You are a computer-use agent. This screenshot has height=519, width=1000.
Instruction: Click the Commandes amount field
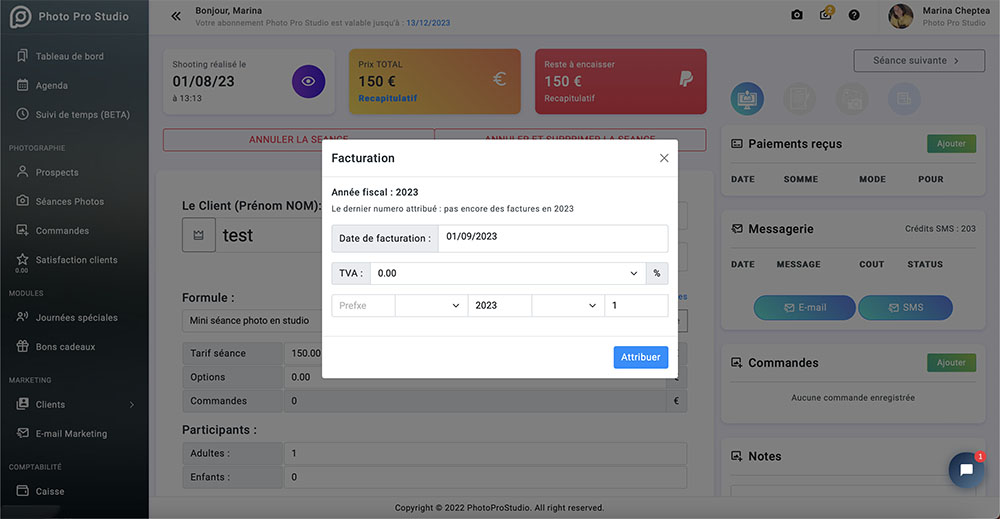475,401
